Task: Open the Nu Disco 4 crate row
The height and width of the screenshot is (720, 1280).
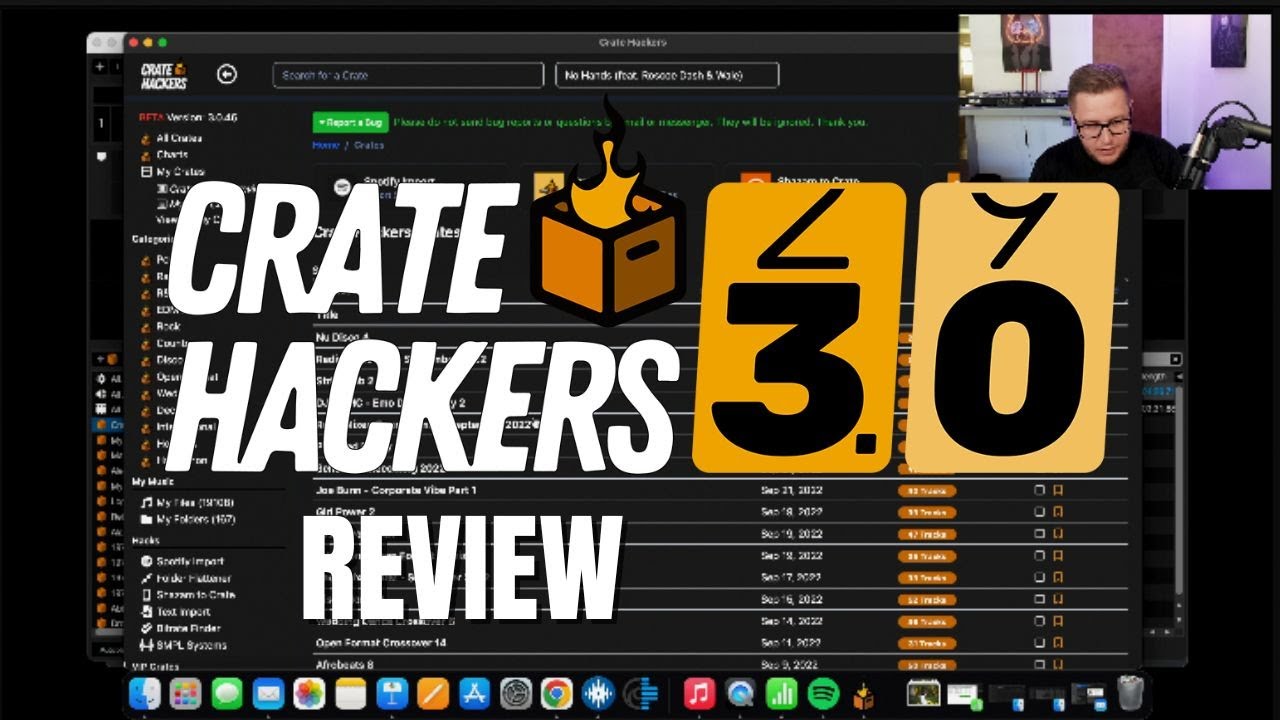Action: (x=343, y=337)
